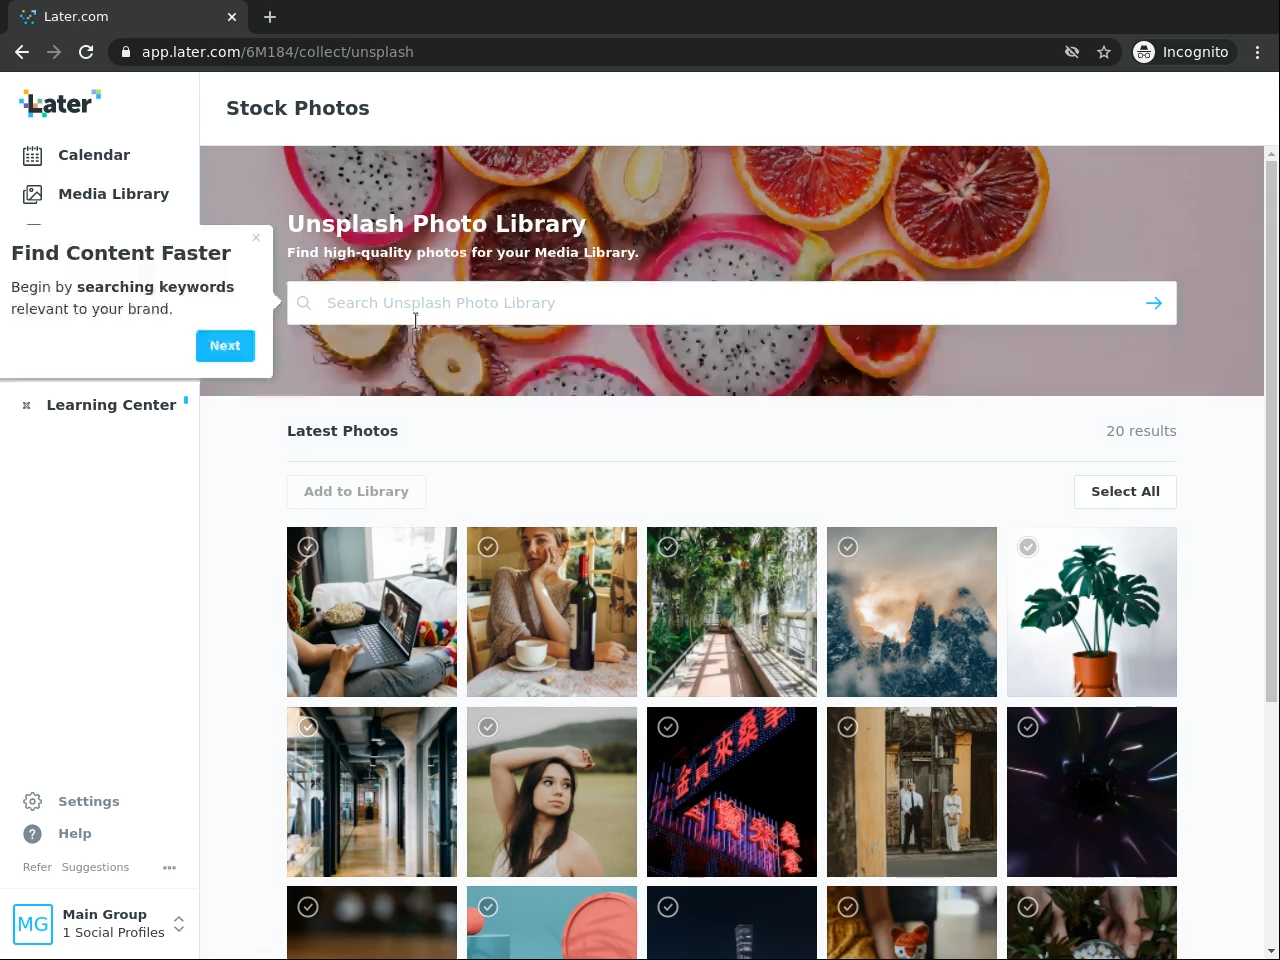Close the Later.com browser tab
The image size is (1280, 960).
coord(232,17)
